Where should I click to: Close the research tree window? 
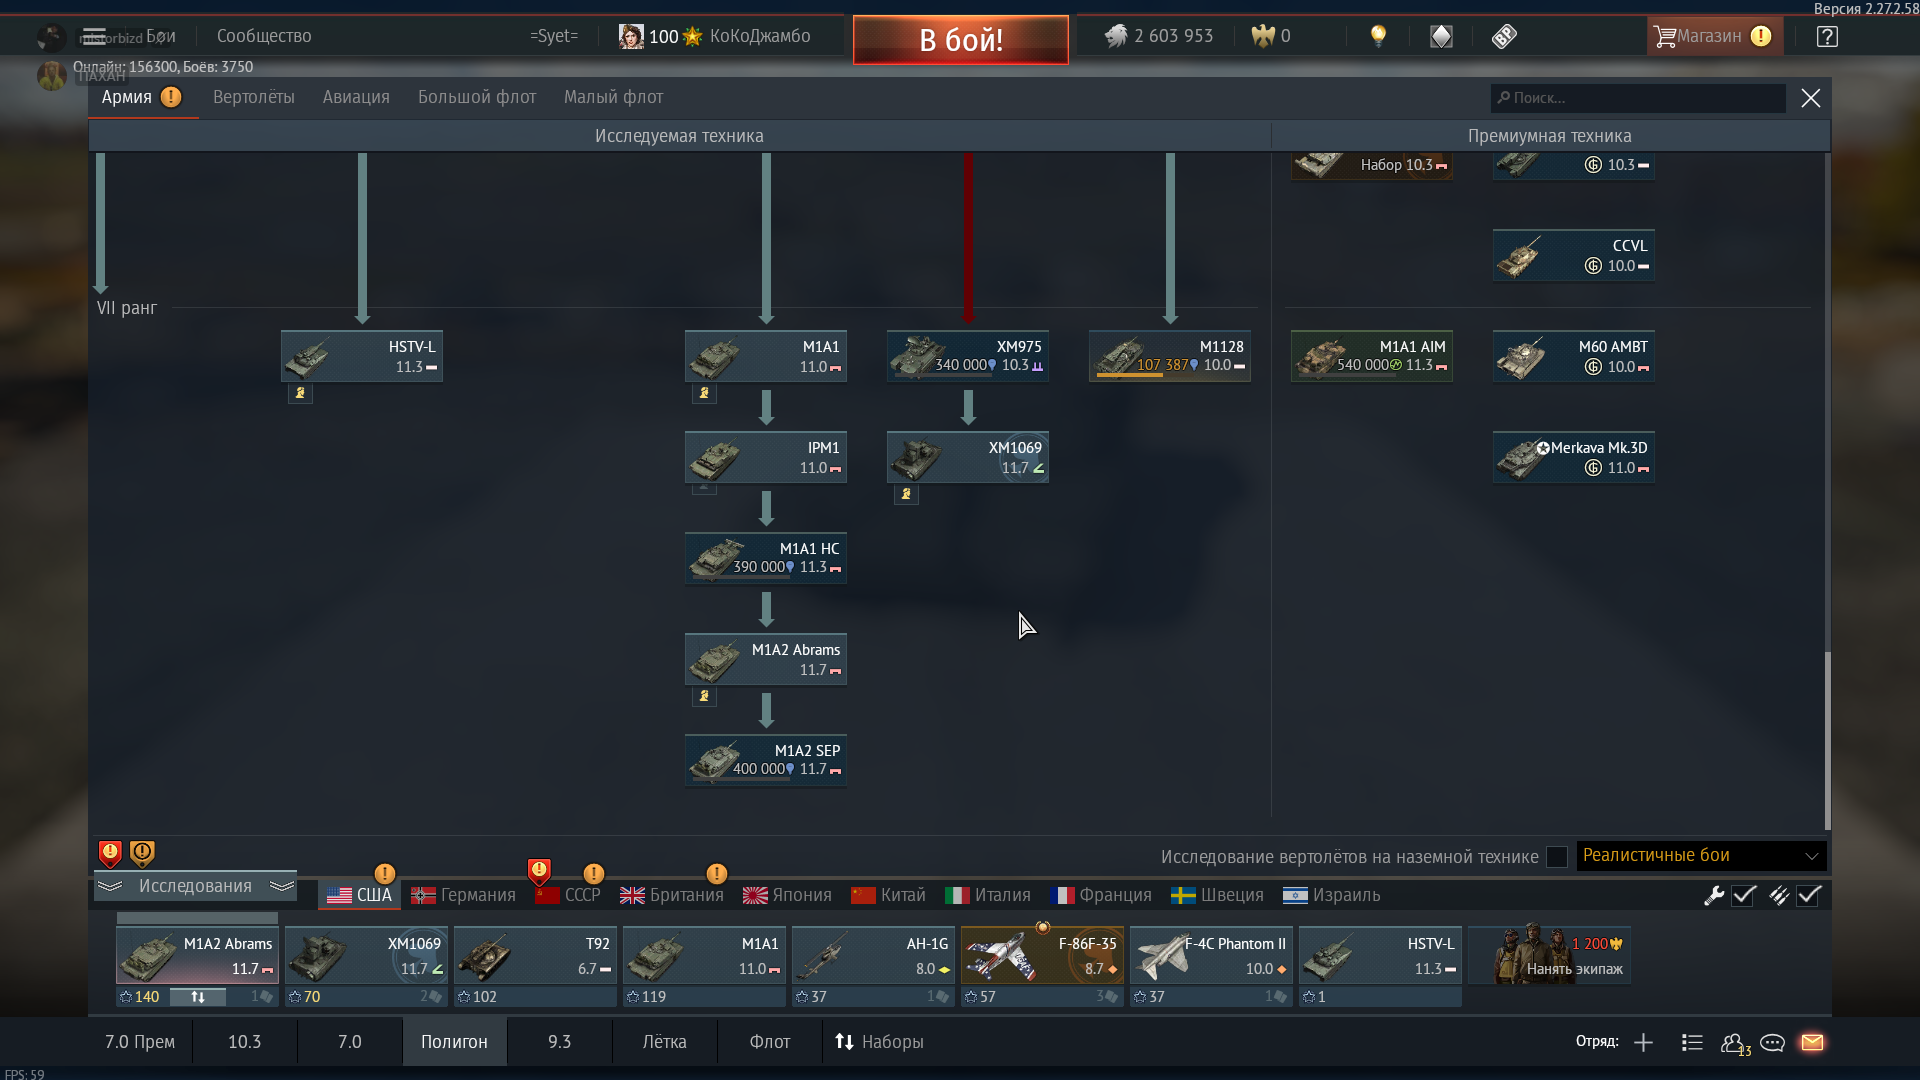tap(1811, 98)
